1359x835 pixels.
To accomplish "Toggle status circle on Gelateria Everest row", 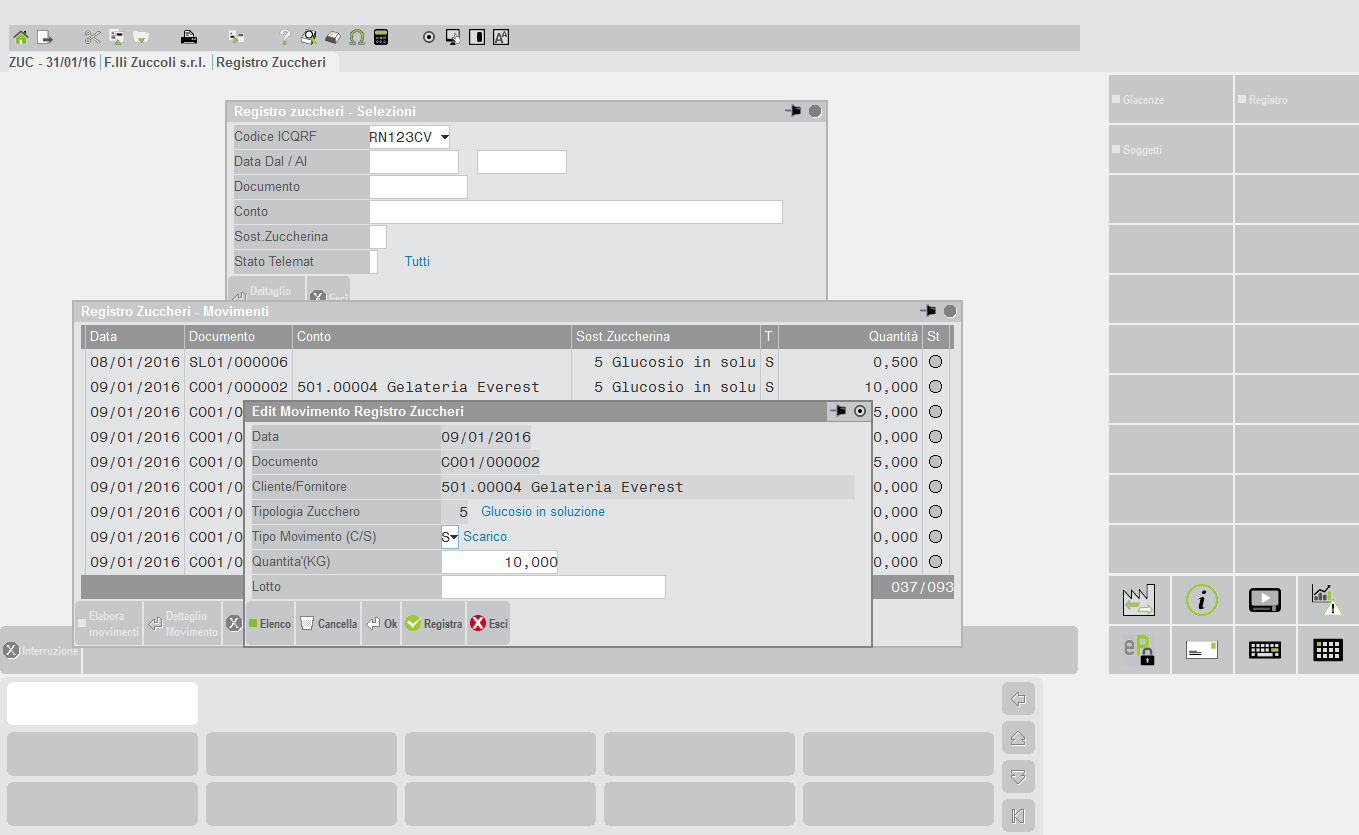I will pos(936,387).
